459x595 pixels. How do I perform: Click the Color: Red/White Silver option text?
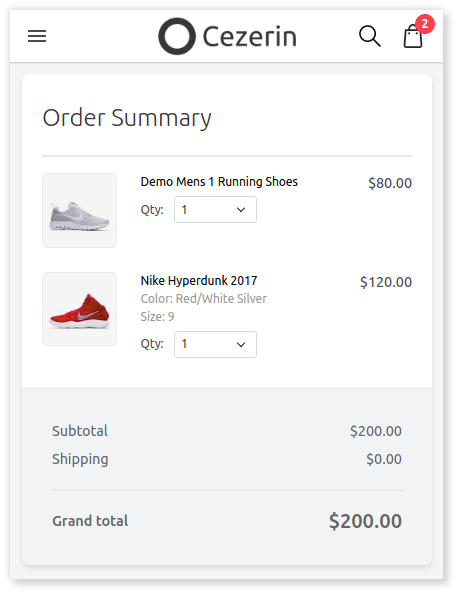point(203,299)
